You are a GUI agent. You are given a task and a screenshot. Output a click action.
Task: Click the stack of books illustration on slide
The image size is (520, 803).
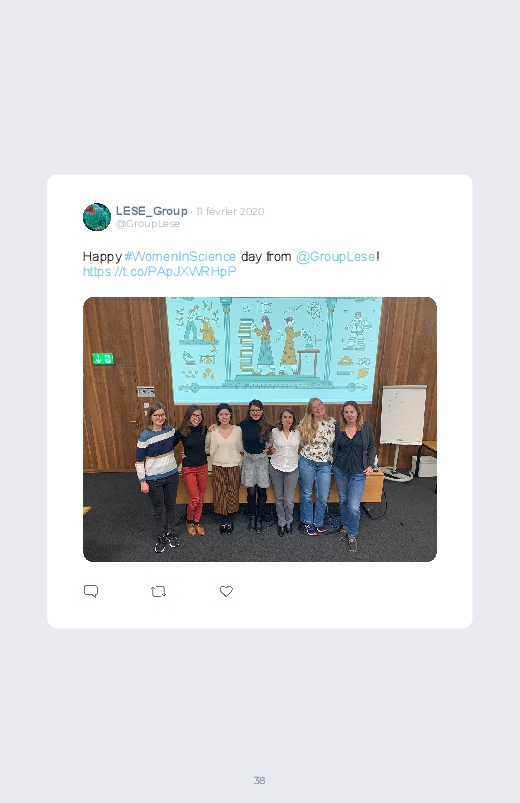click(x=246, y=346)
